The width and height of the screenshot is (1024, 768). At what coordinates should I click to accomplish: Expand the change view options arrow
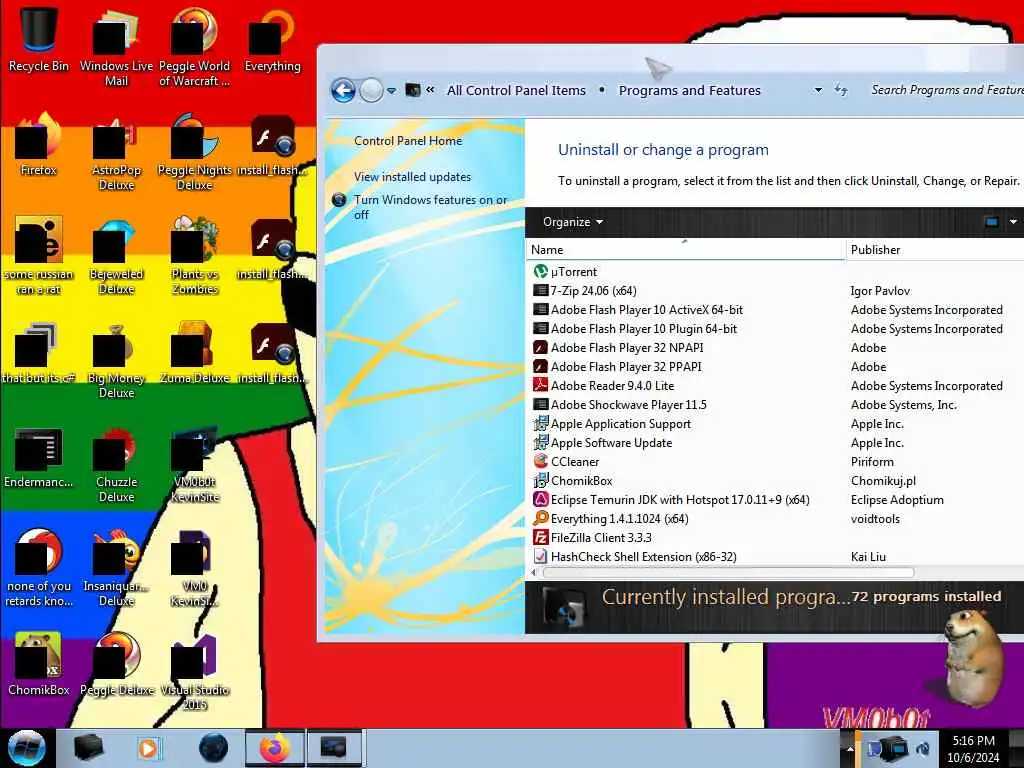[1013, 222]
